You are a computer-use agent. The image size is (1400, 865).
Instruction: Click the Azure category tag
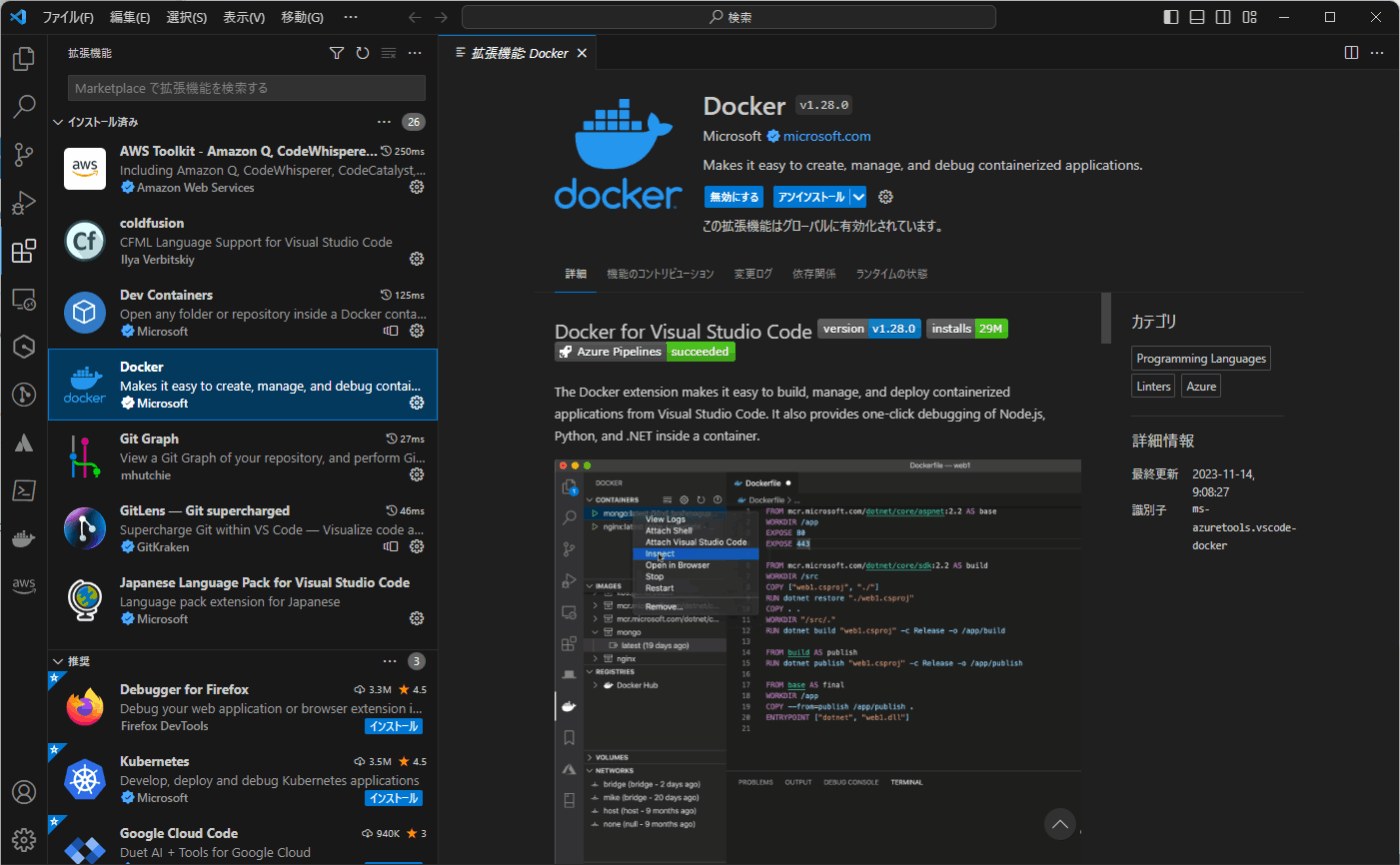click(1201, 386)
